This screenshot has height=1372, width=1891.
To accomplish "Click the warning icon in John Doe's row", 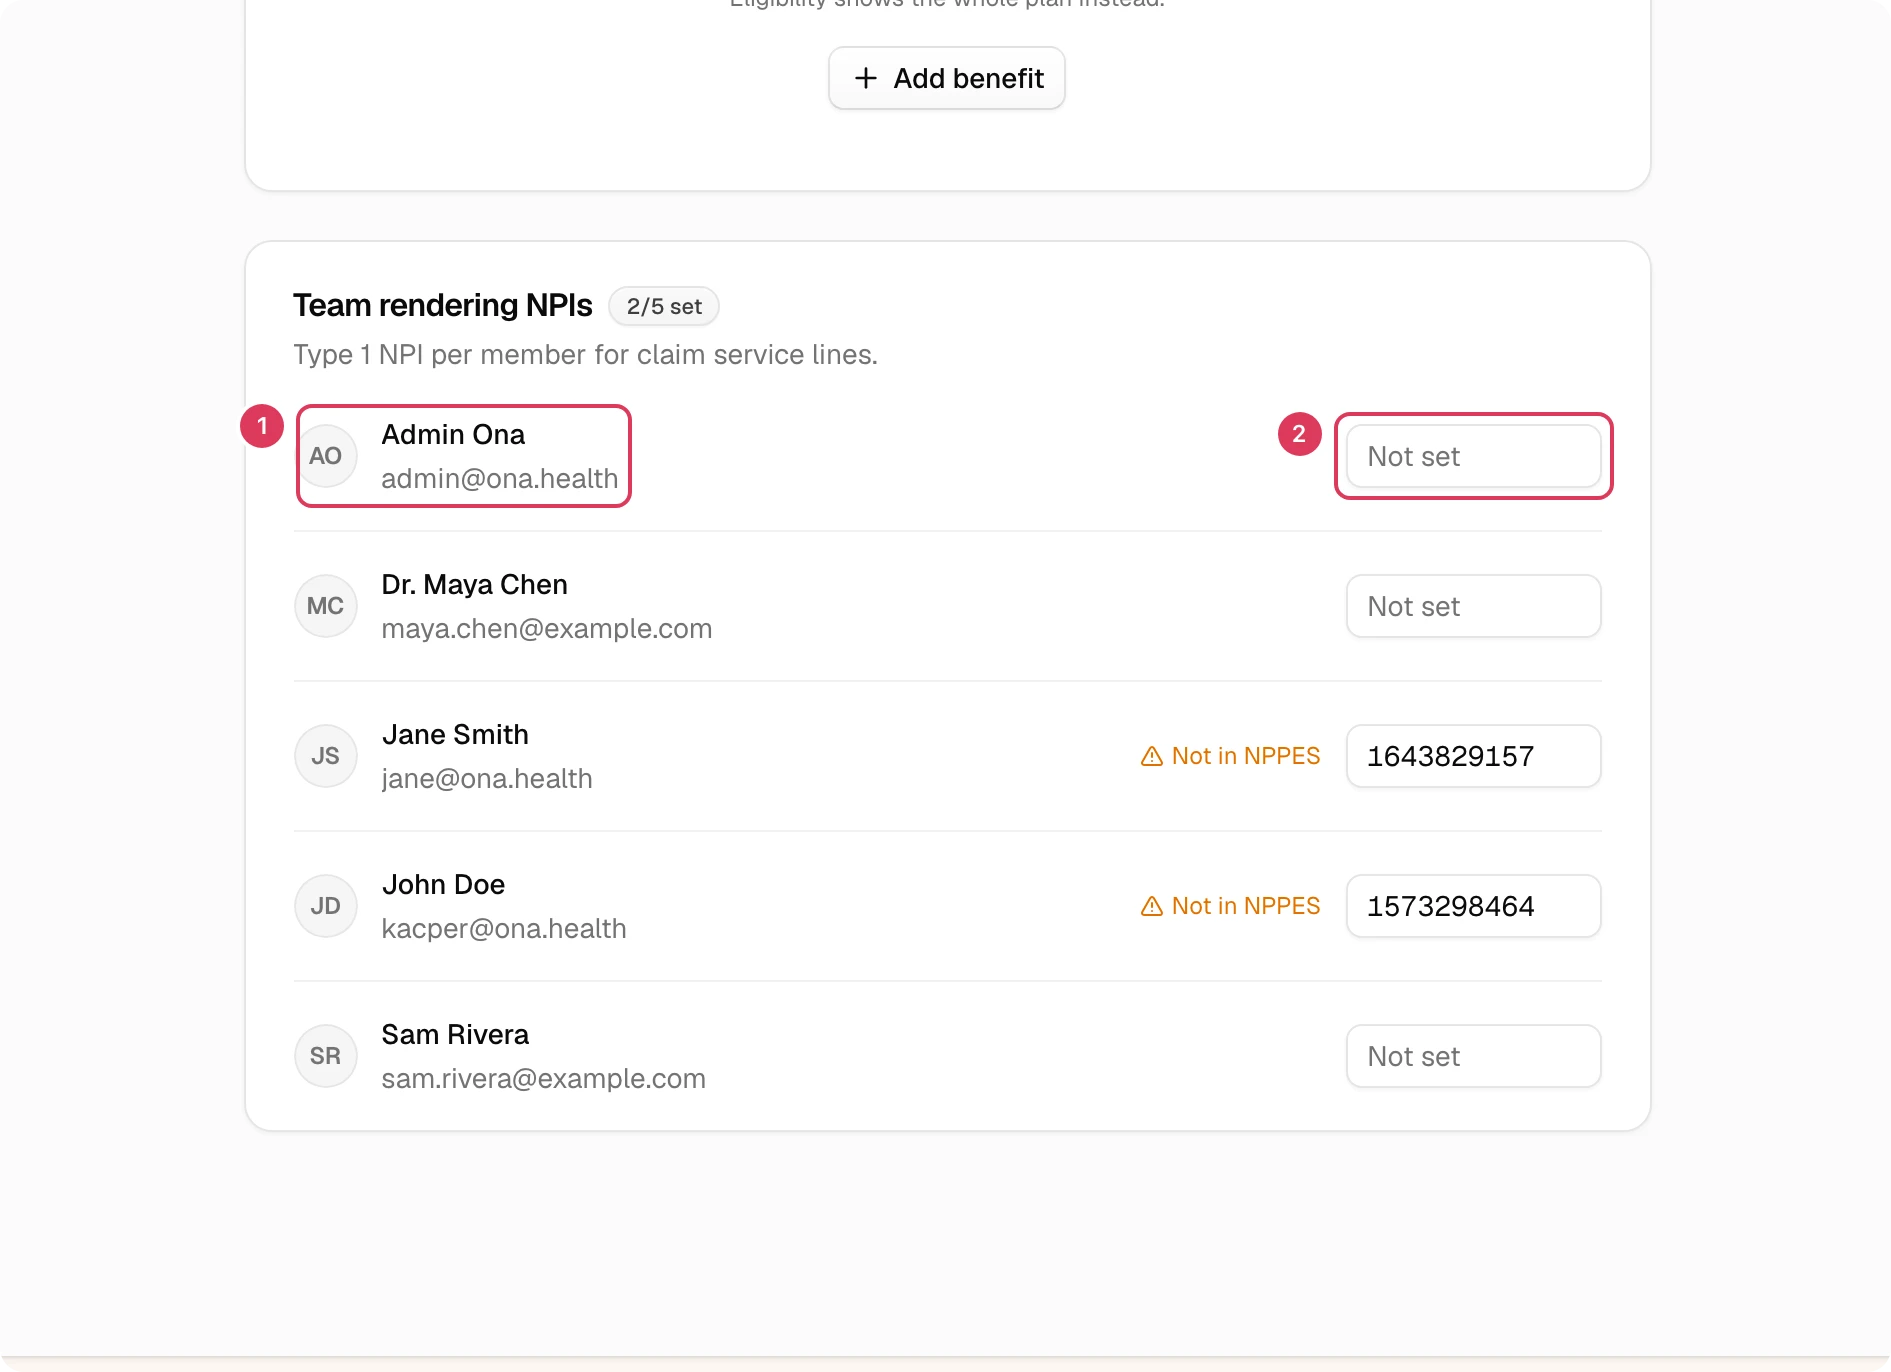I will pyautogui.click(x=1152, y=906).
